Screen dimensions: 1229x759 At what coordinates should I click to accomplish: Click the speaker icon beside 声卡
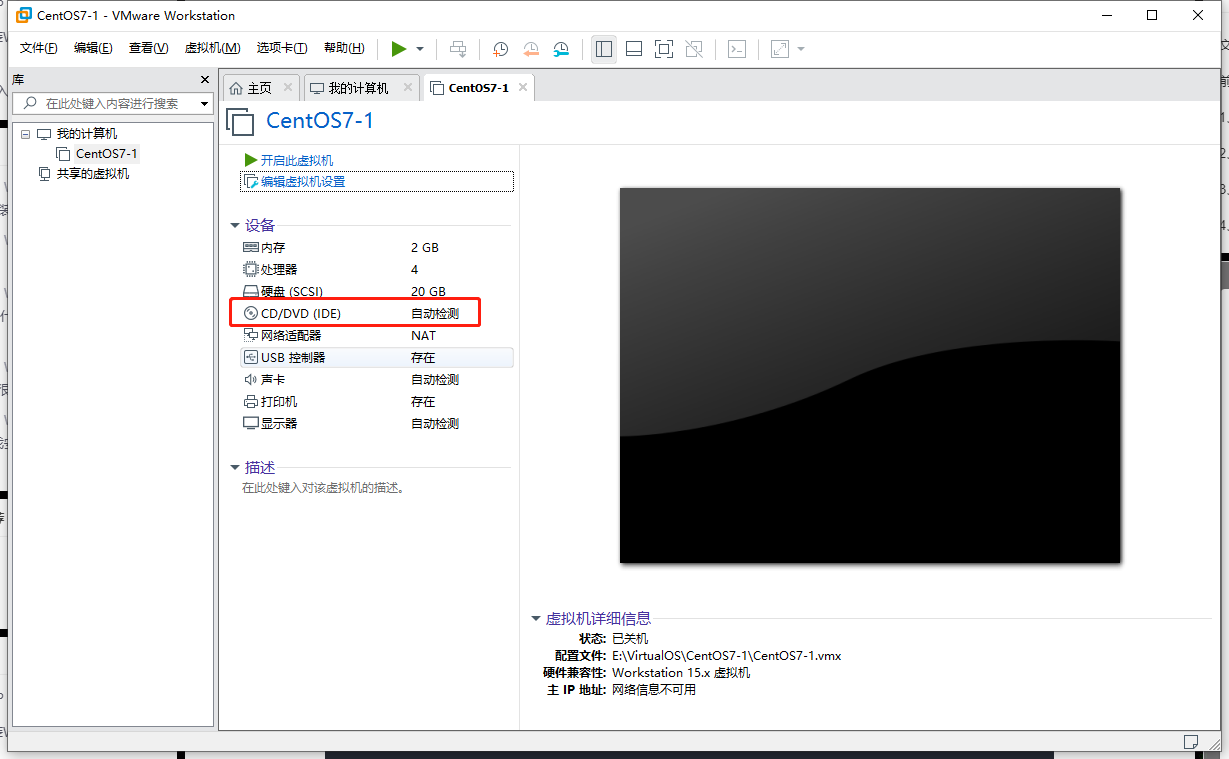click(251, 379)
